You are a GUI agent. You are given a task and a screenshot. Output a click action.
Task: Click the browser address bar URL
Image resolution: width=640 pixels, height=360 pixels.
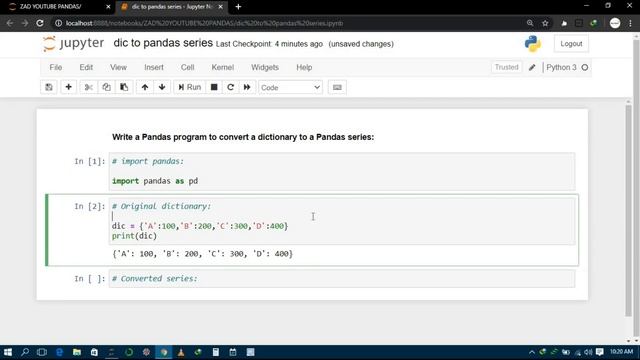tap(204, 23)
